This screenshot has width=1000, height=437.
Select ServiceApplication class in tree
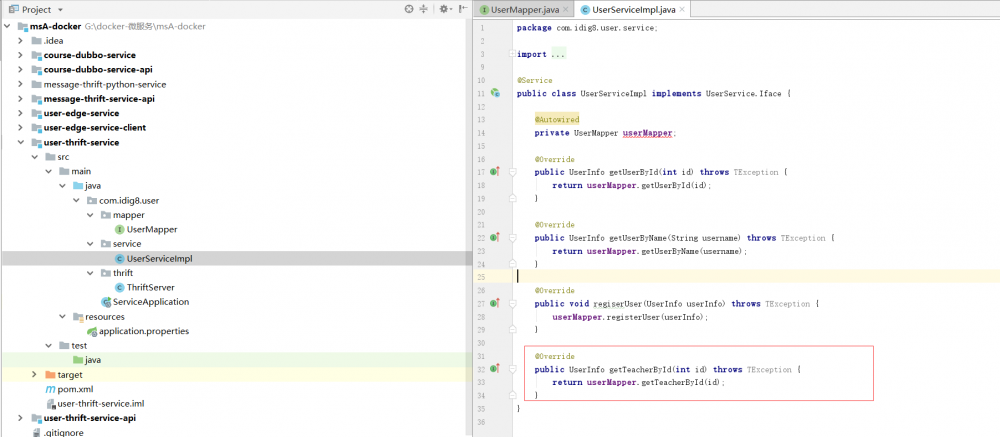pyautogui.click(x=150, y=301)
